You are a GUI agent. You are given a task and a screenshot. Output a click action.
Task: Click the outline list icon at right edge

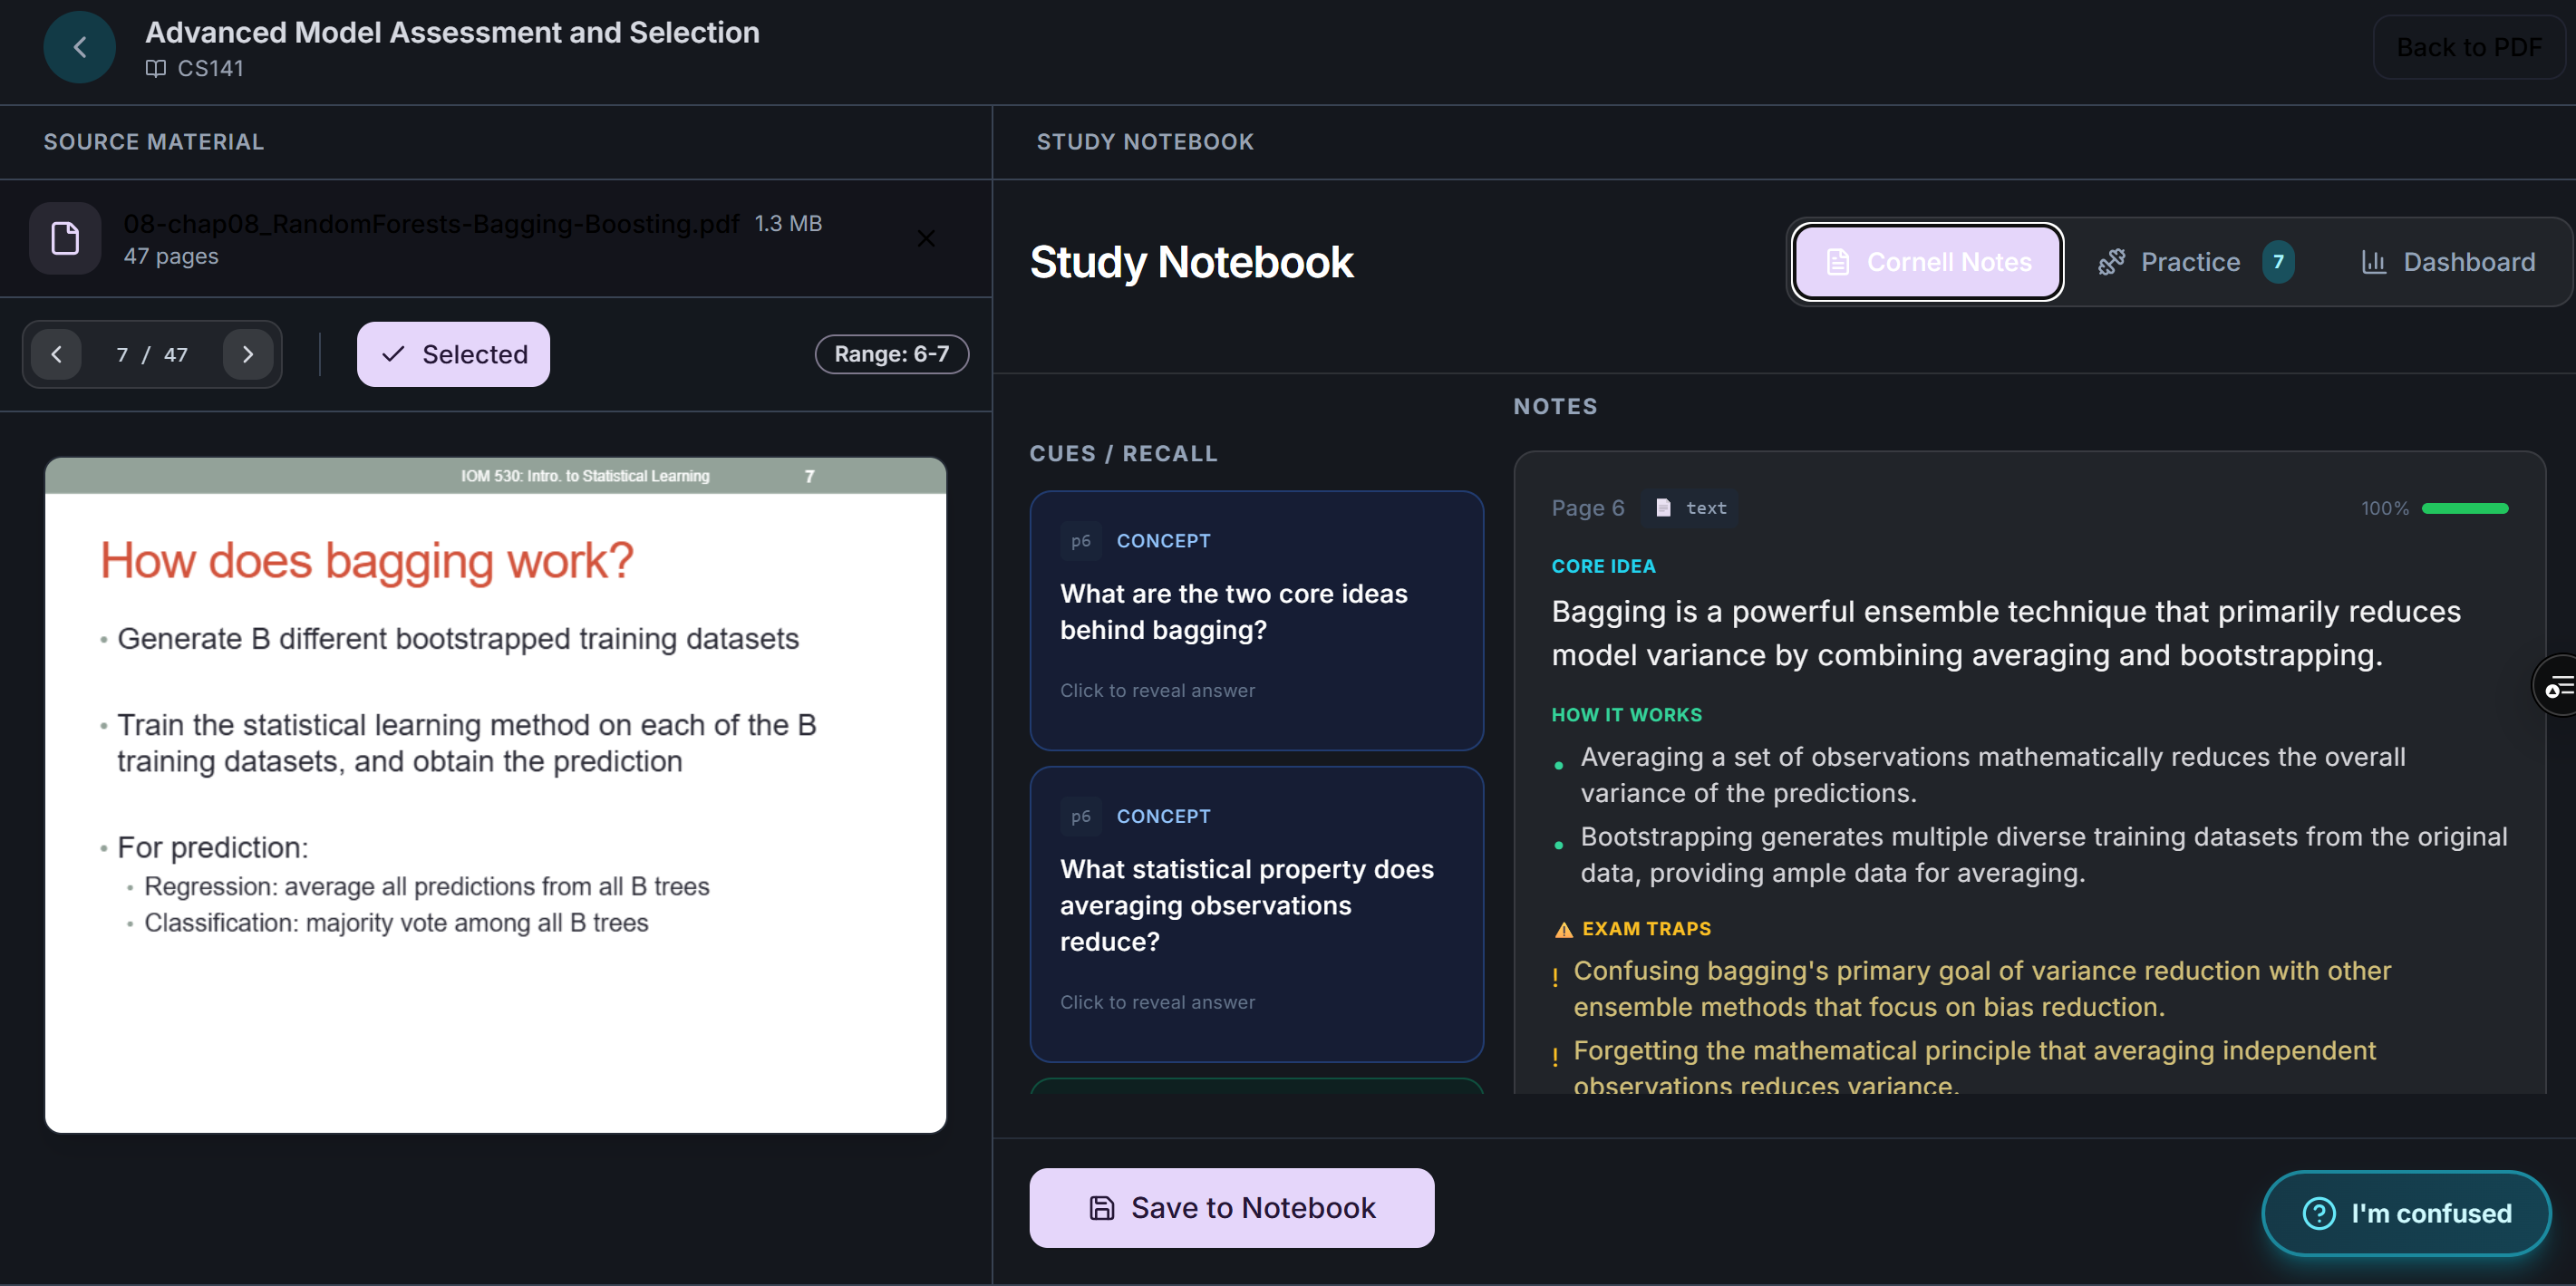pos(2558,686)
